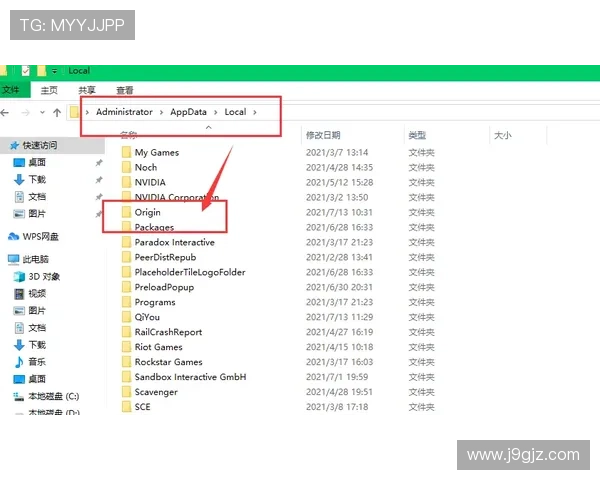Click 快速访问 star in sidebar
The width and height of the screenshot is (600, 480).
pos(13,145)
